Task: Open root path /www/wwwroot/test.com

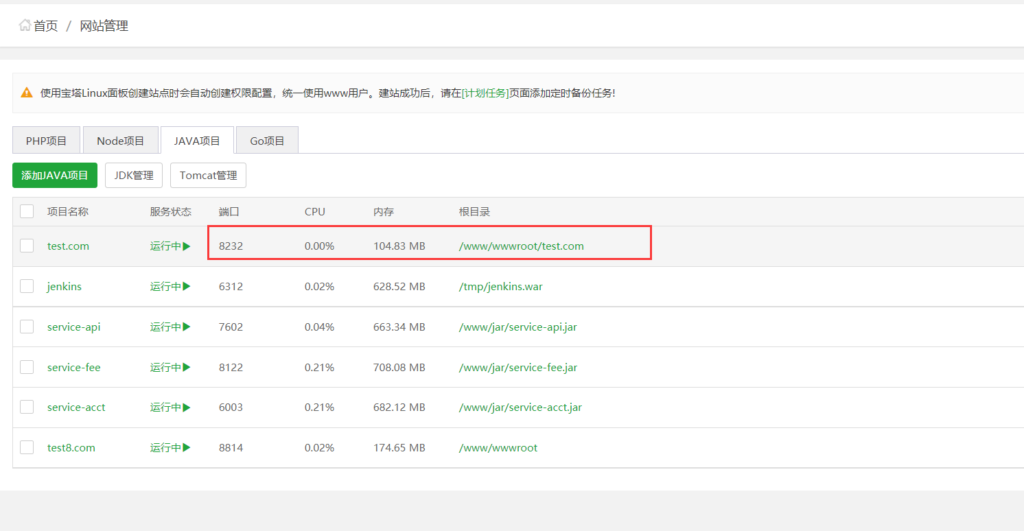Action: click(521, 246)
